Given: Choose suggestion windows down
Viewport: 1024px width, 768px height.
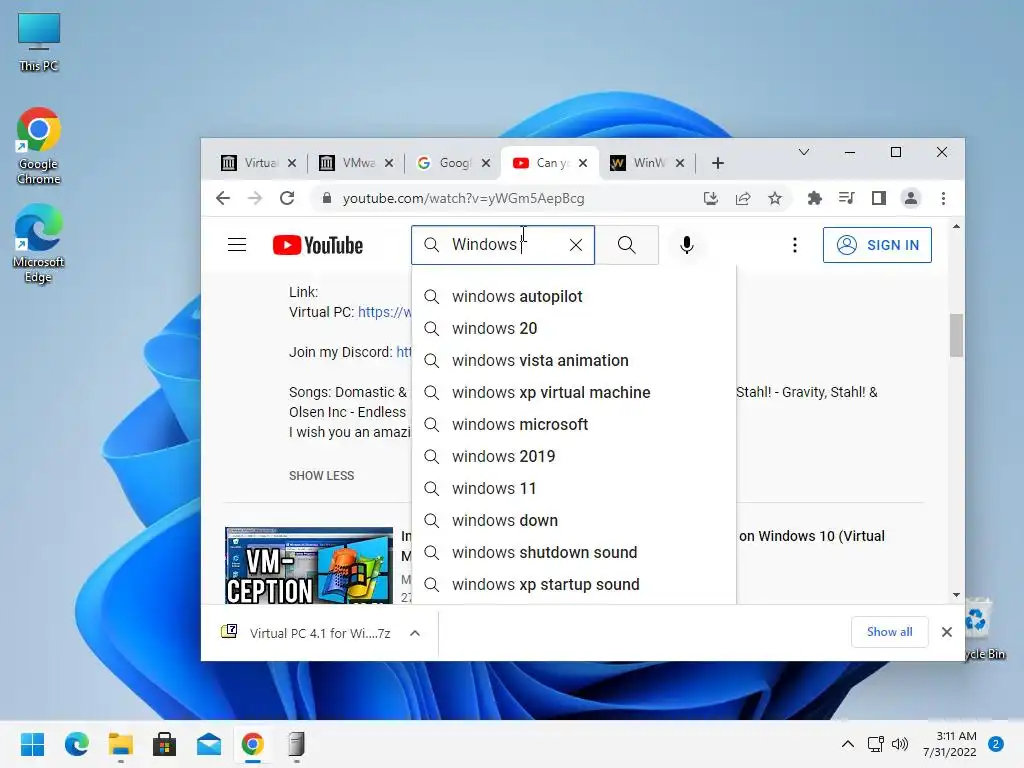Looking at the screenshot, I should pyautogui.click(x=574, y=520).
